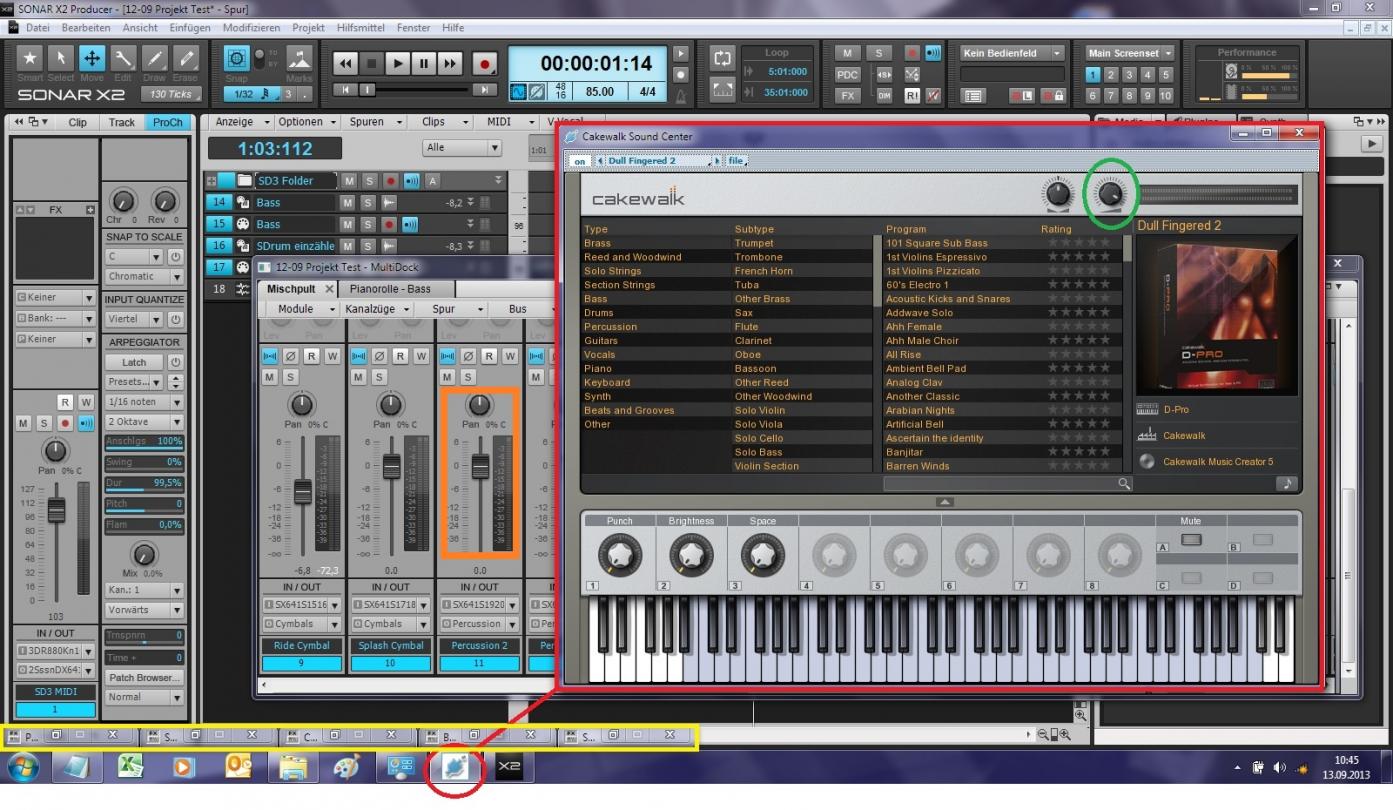The height and width of the screenshot is (810, 1393).
Task: Open the Patch Browser button
Action: 144,677
